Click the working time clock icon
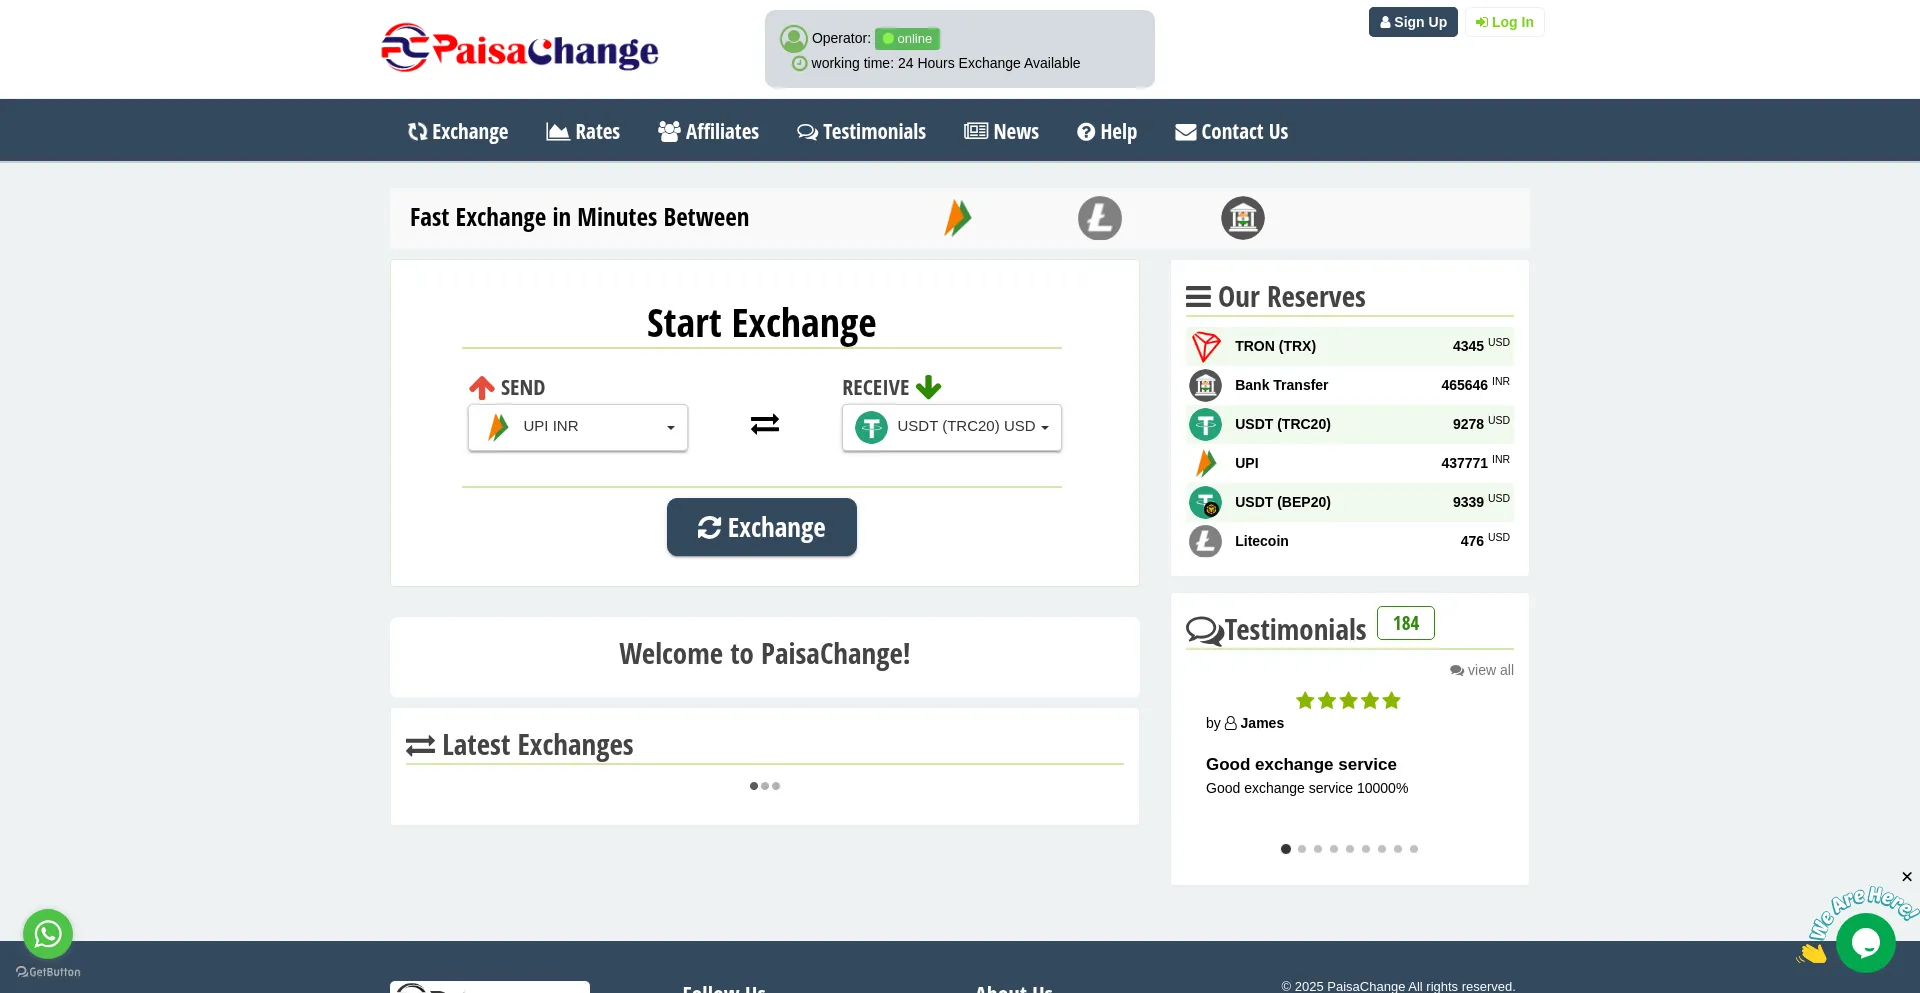 tap(799, 63)
